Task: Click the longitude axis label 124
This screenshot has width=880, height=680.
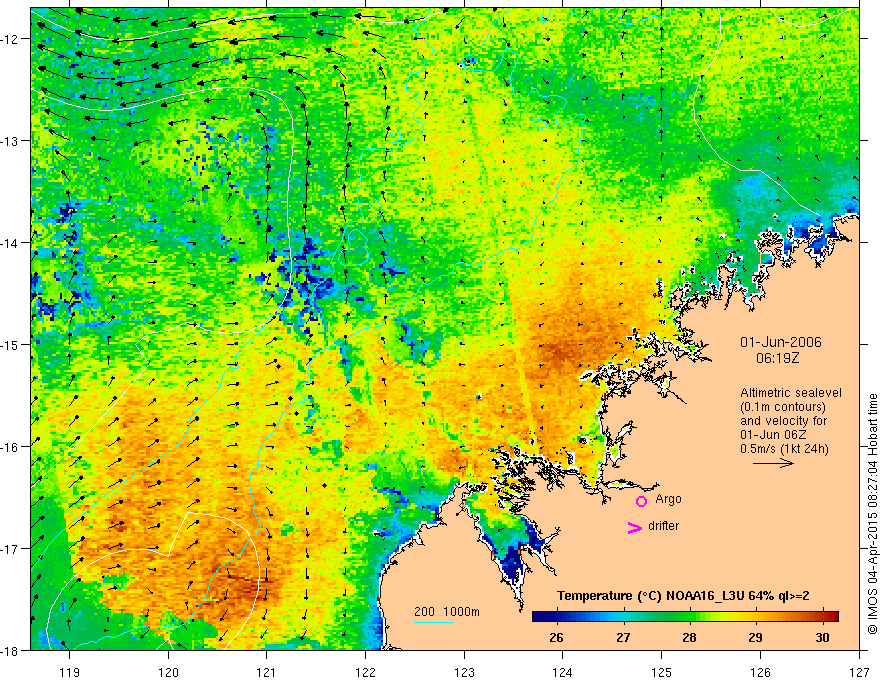Action: coord(563,672)
